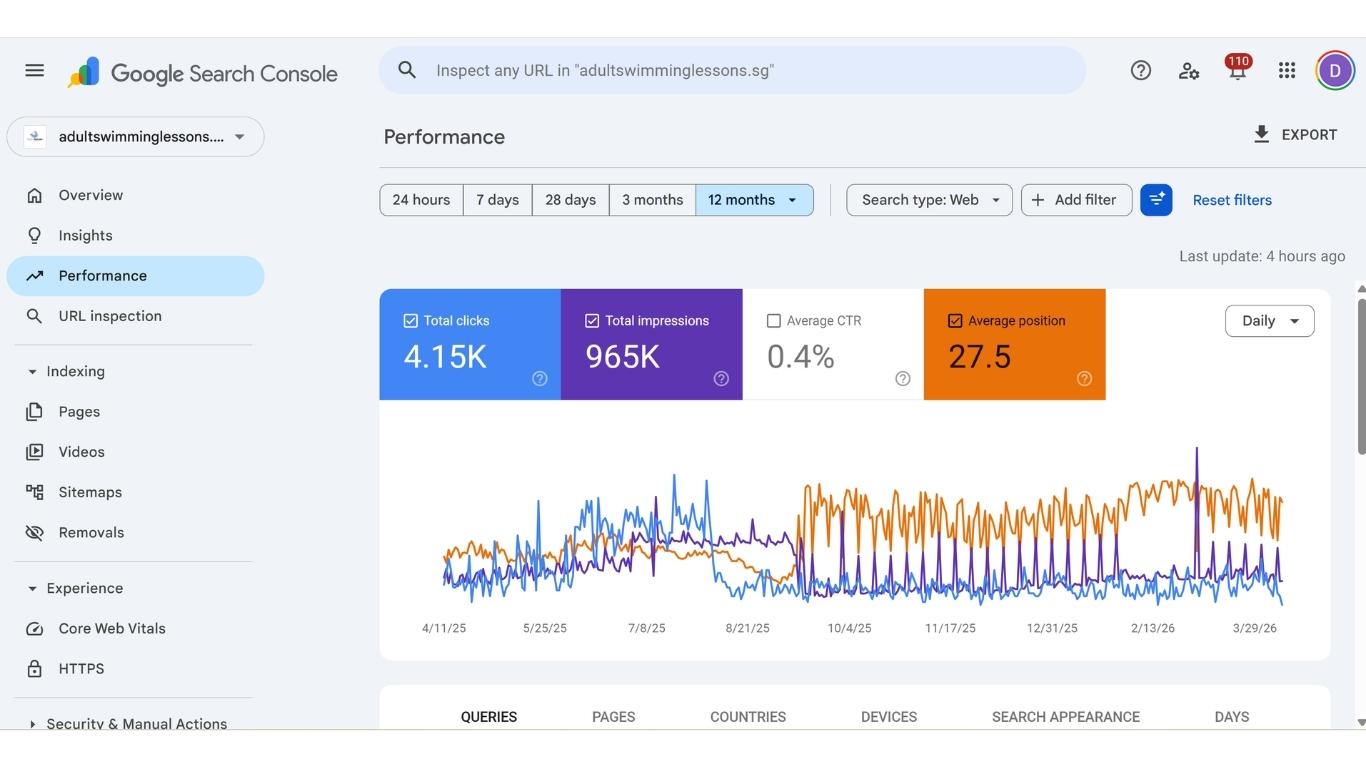Click the Reset filters link
Screen dimensions: 1366x768
(x=1232, y=200)
